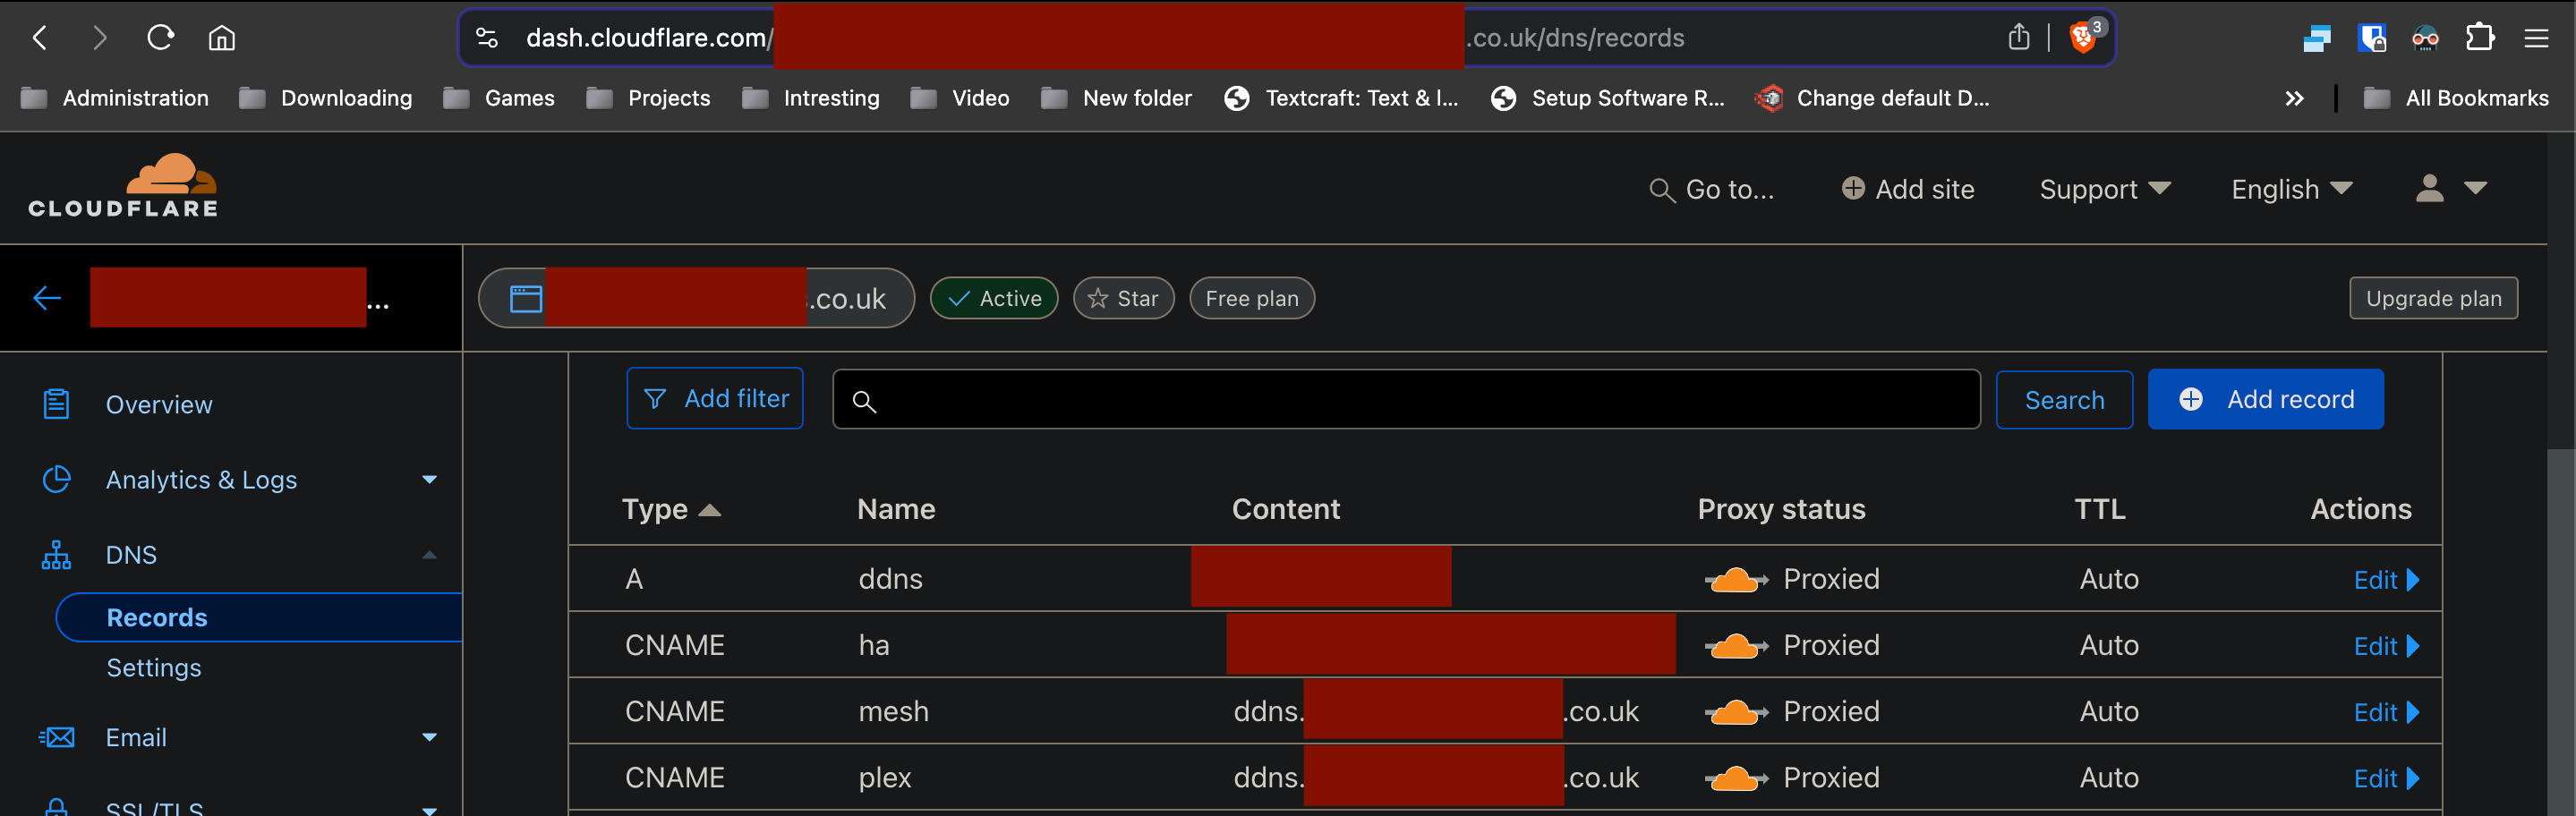Click the Proxied cloud icon on plex row
The width and height of the screenshot is (2576, 816).
pos(1736,778)
